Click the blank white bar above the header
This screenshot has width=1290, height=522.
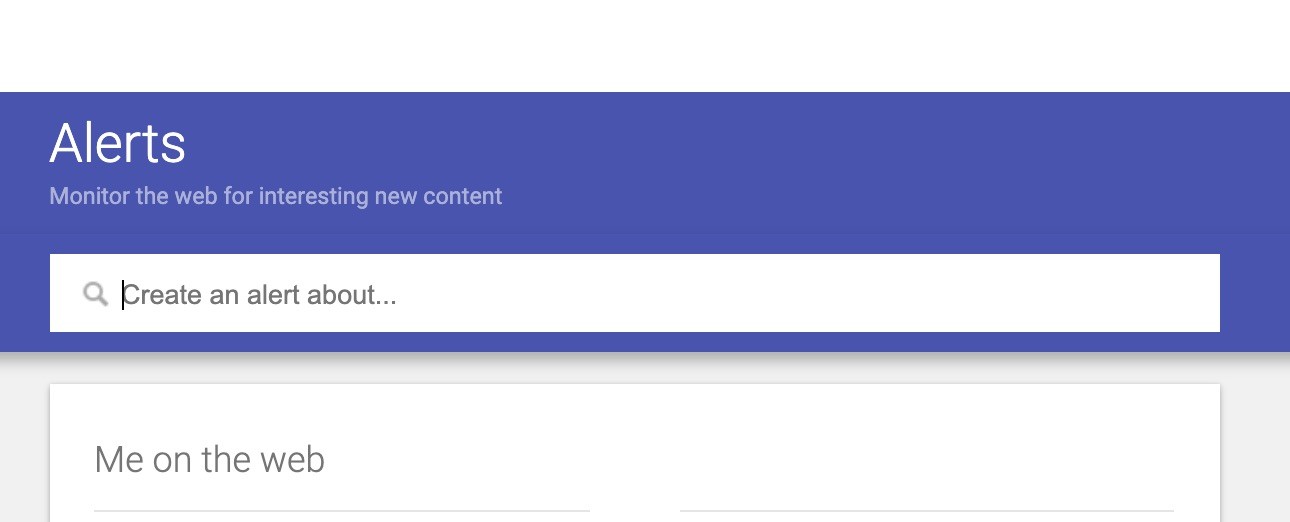(645, 45)
